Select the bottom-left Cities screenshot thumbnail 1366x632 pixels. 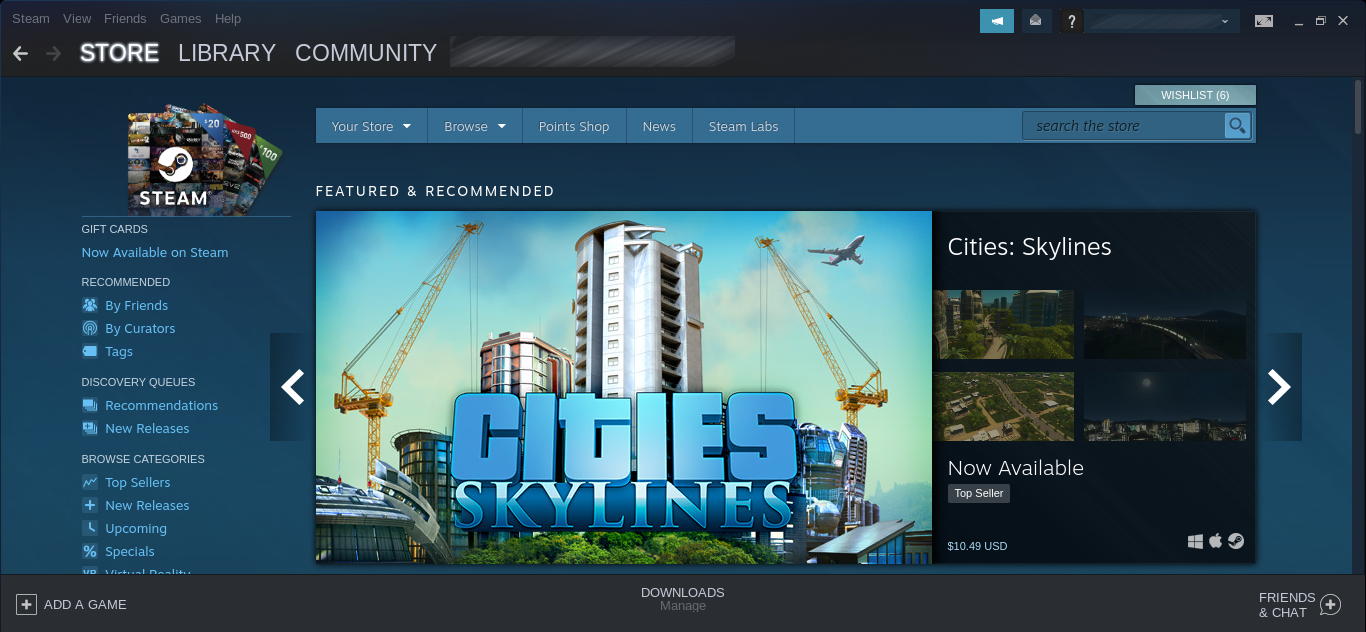[1004, 406]
